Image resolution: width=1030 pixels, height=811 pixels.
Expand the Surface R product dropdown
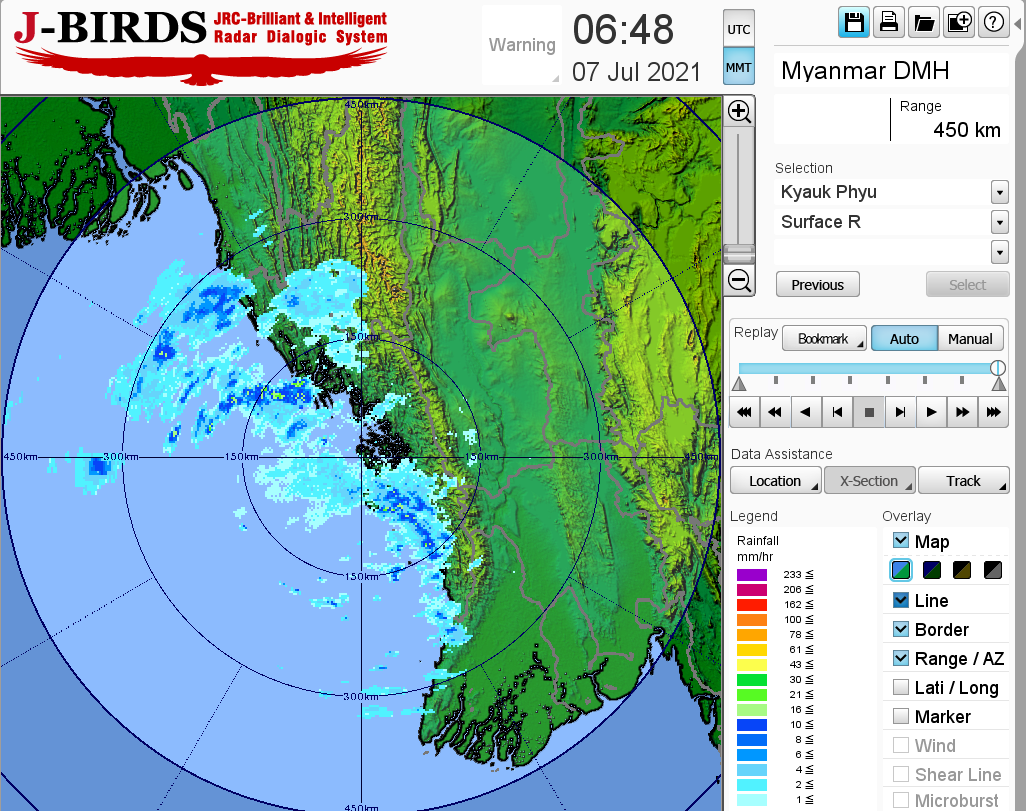(x=999, y=222)
